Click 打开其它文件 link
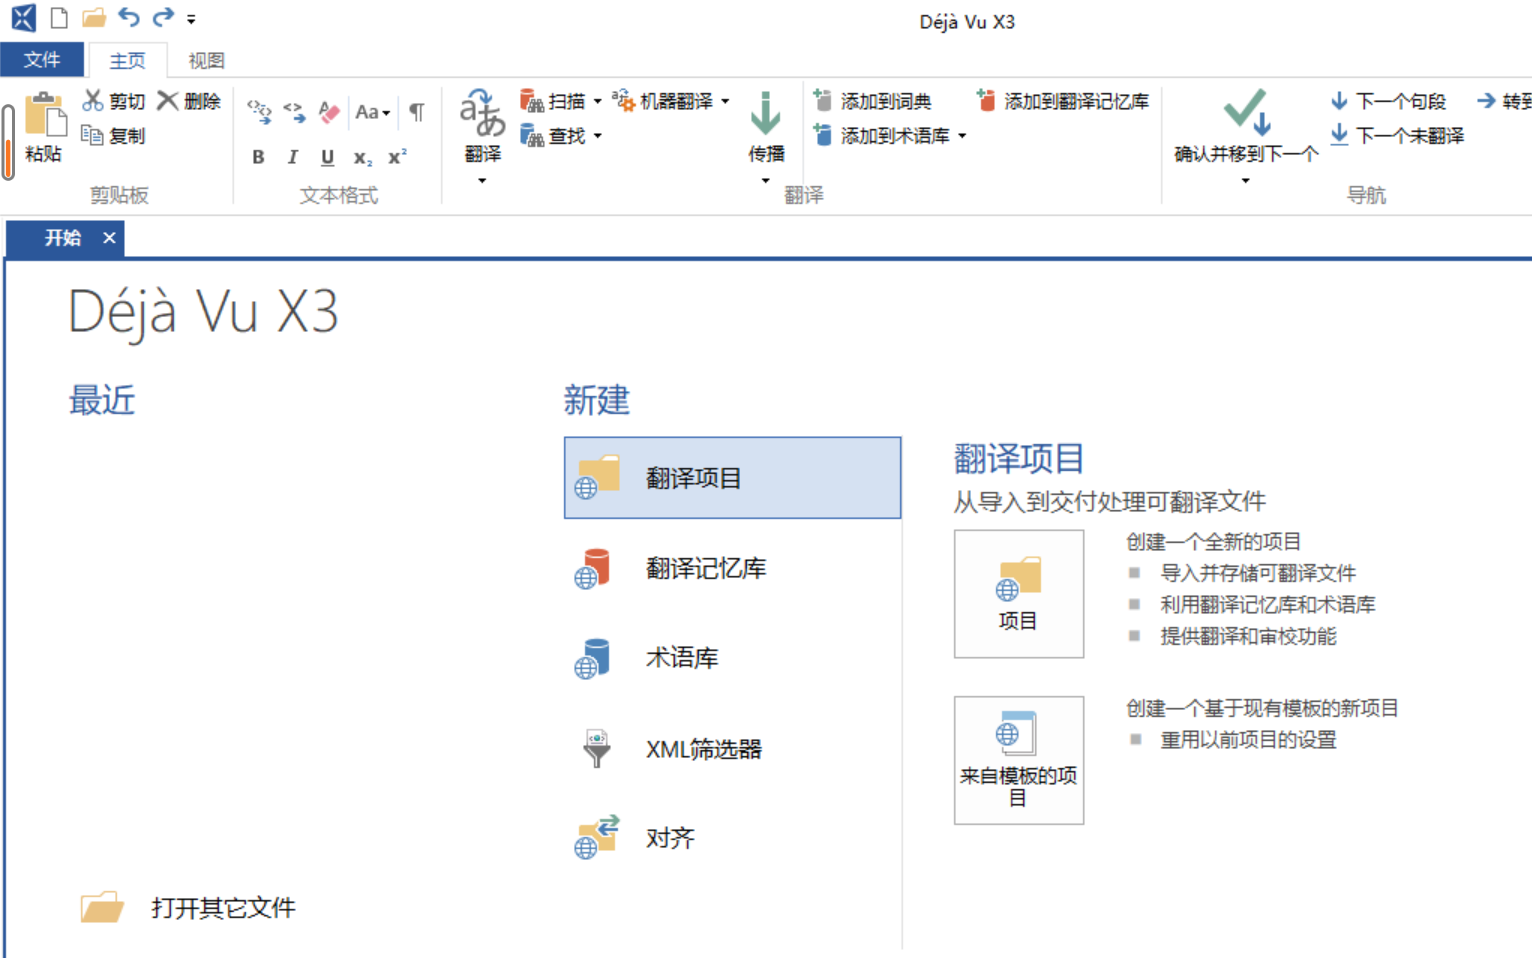The height and width of the screenshot is (958, 1532). coord(188,907)
